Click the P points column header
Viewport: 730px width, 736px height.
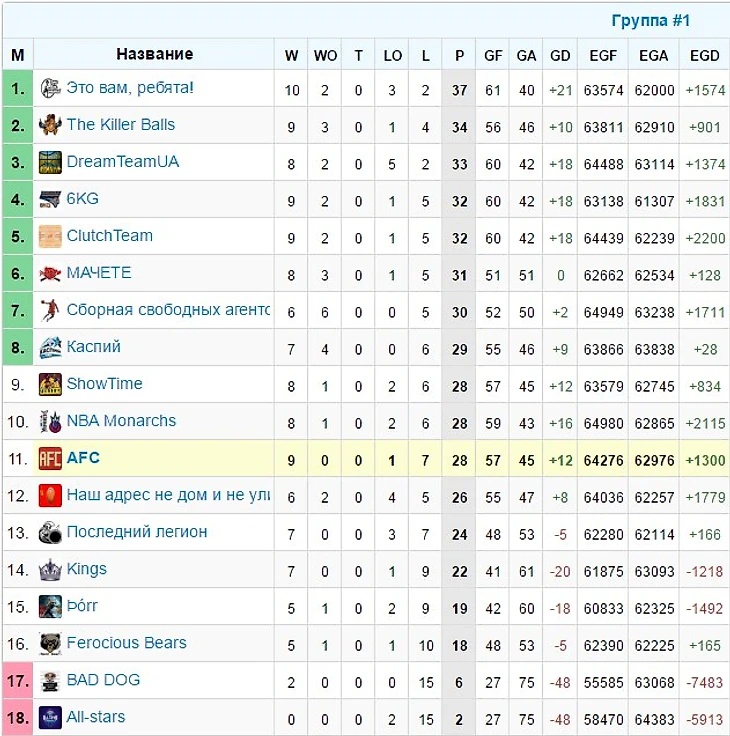click(x=459, y=56)
